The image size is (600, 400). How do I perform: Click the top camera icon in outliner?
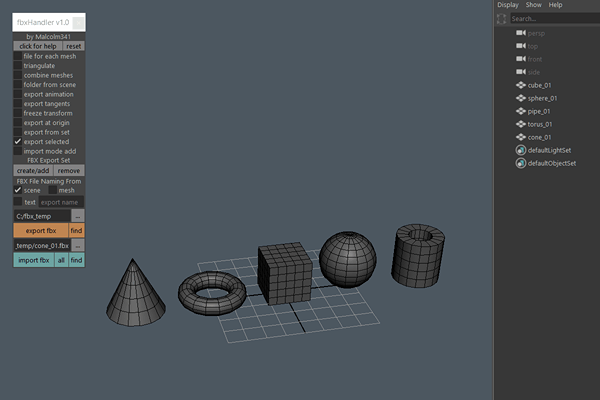tap(520, 46)
